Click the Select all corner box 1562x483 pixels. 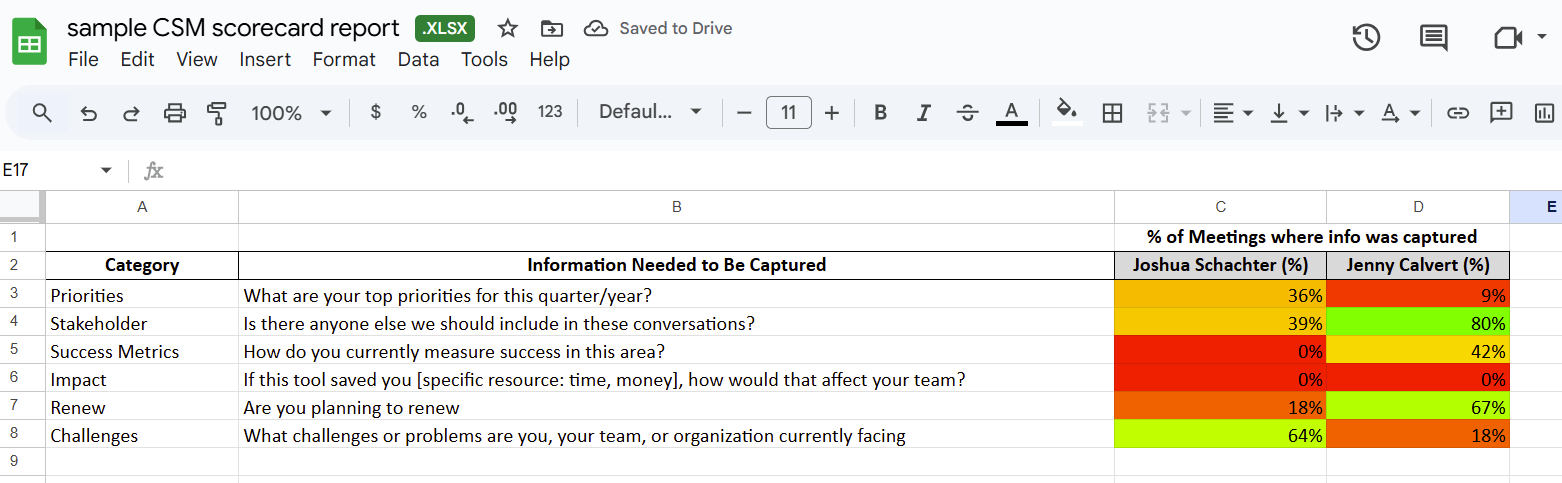click(22, 207)
